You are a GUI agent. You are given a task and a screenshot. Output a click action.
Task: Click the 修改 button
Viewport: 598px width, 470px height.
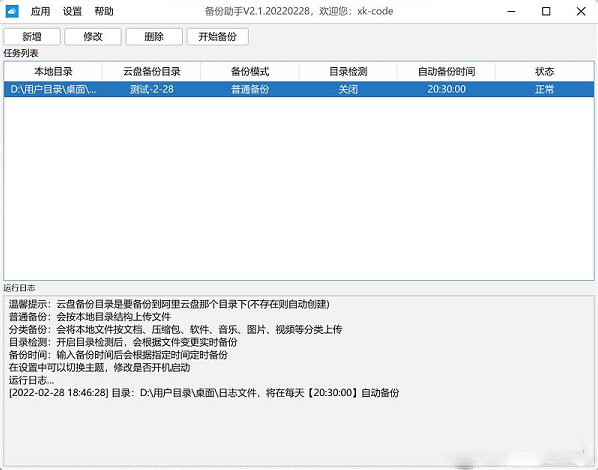click(93, 37)
